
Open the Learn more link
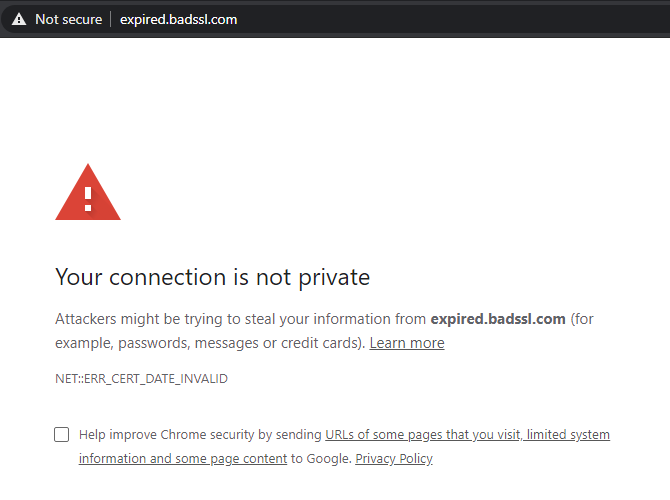click(x=407, y=343)
